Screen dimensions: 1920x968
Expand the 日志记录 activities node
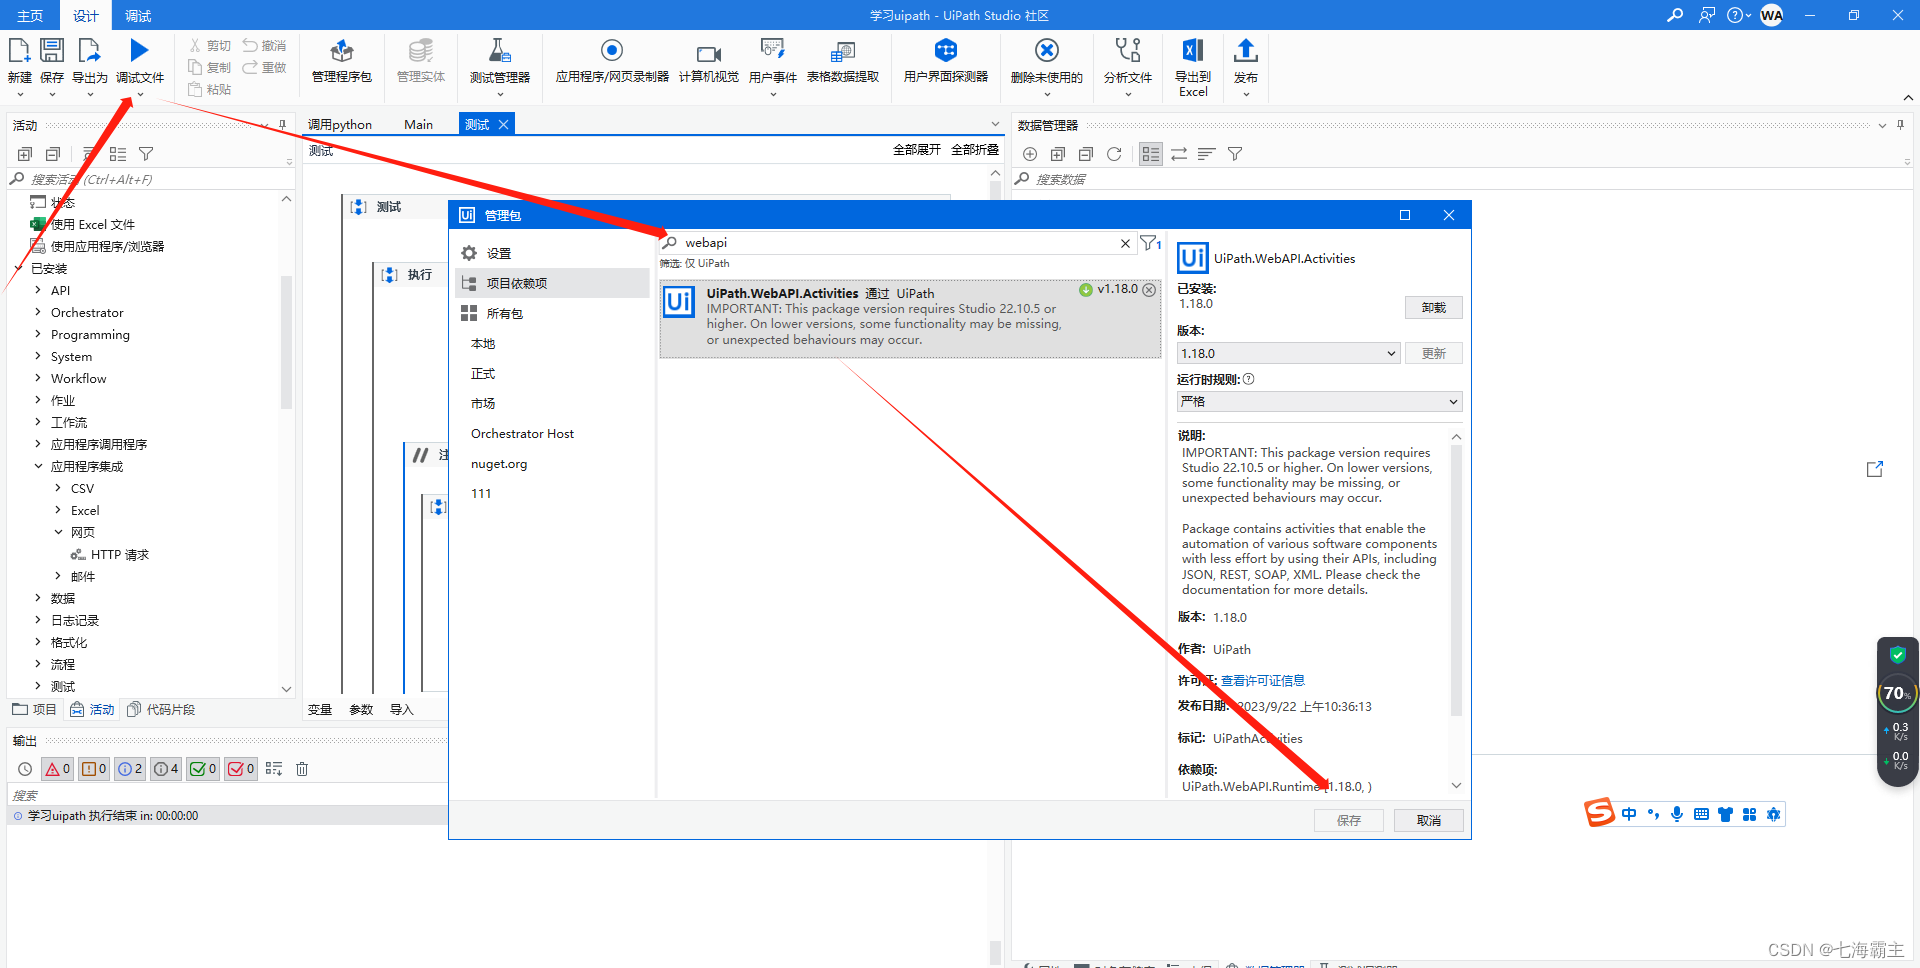(x=38, y=620)
